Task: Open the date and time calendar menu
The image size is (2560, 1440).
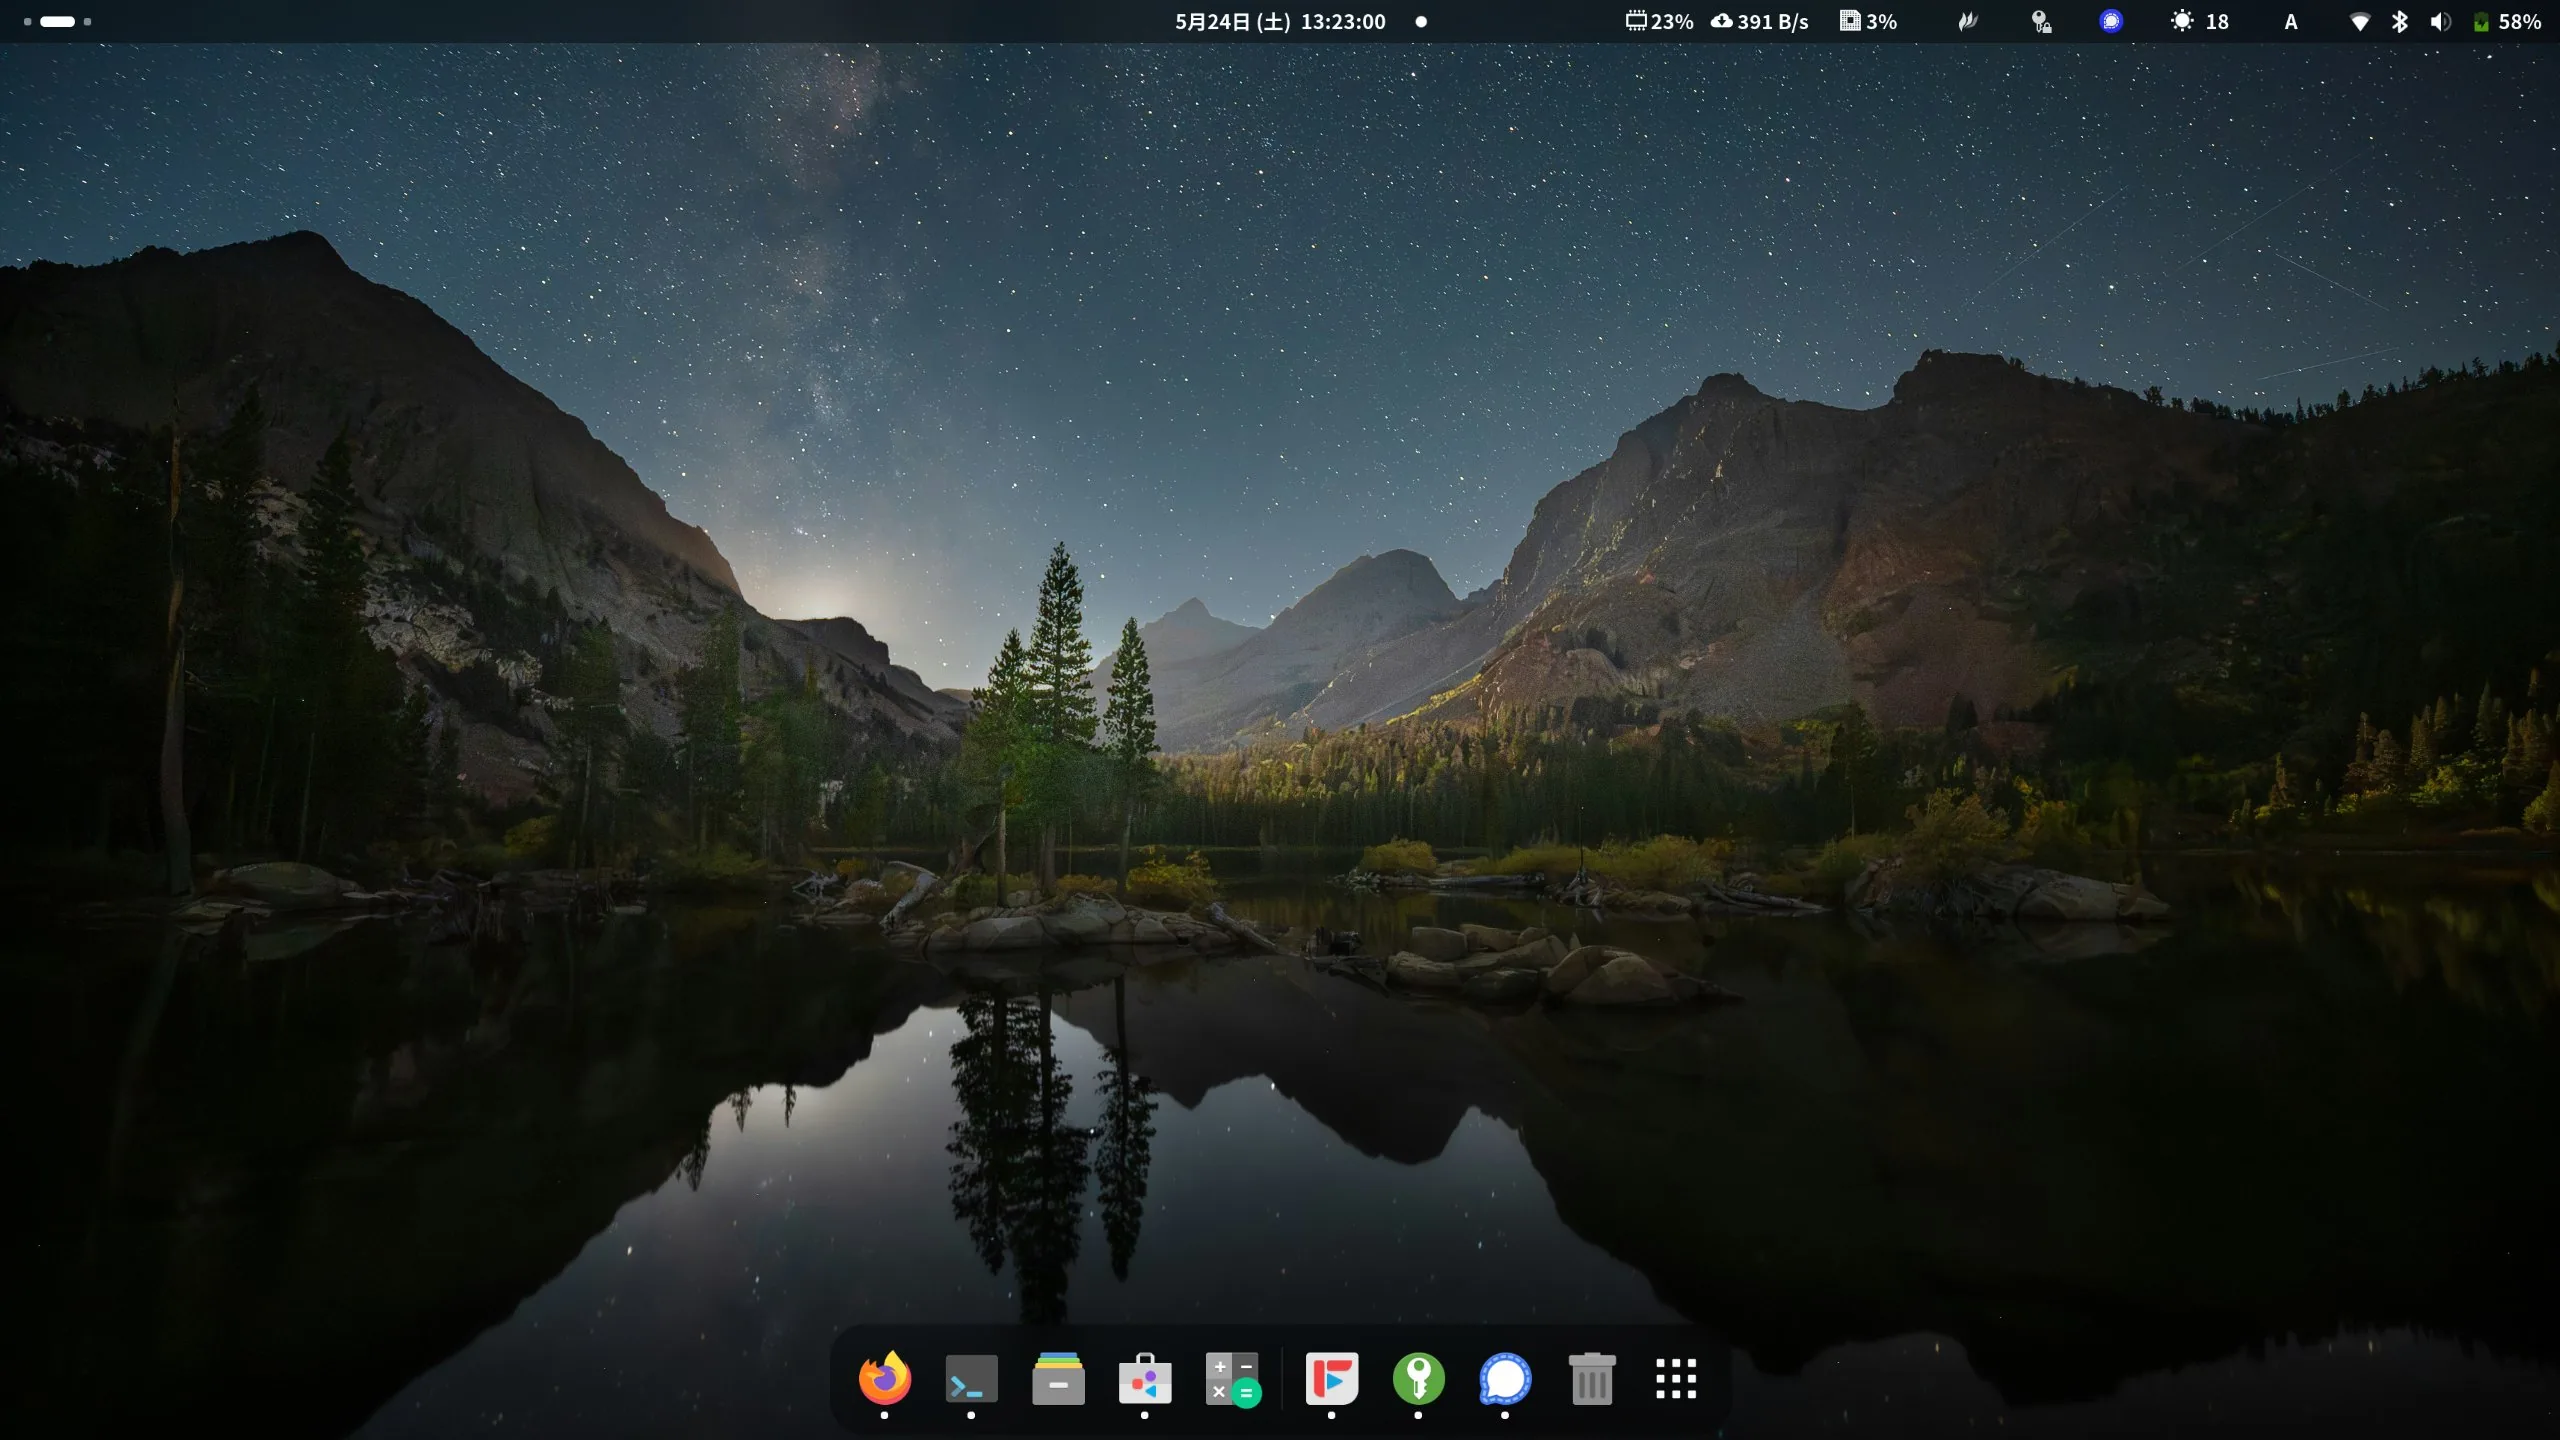Action: tap(1280, 21)
